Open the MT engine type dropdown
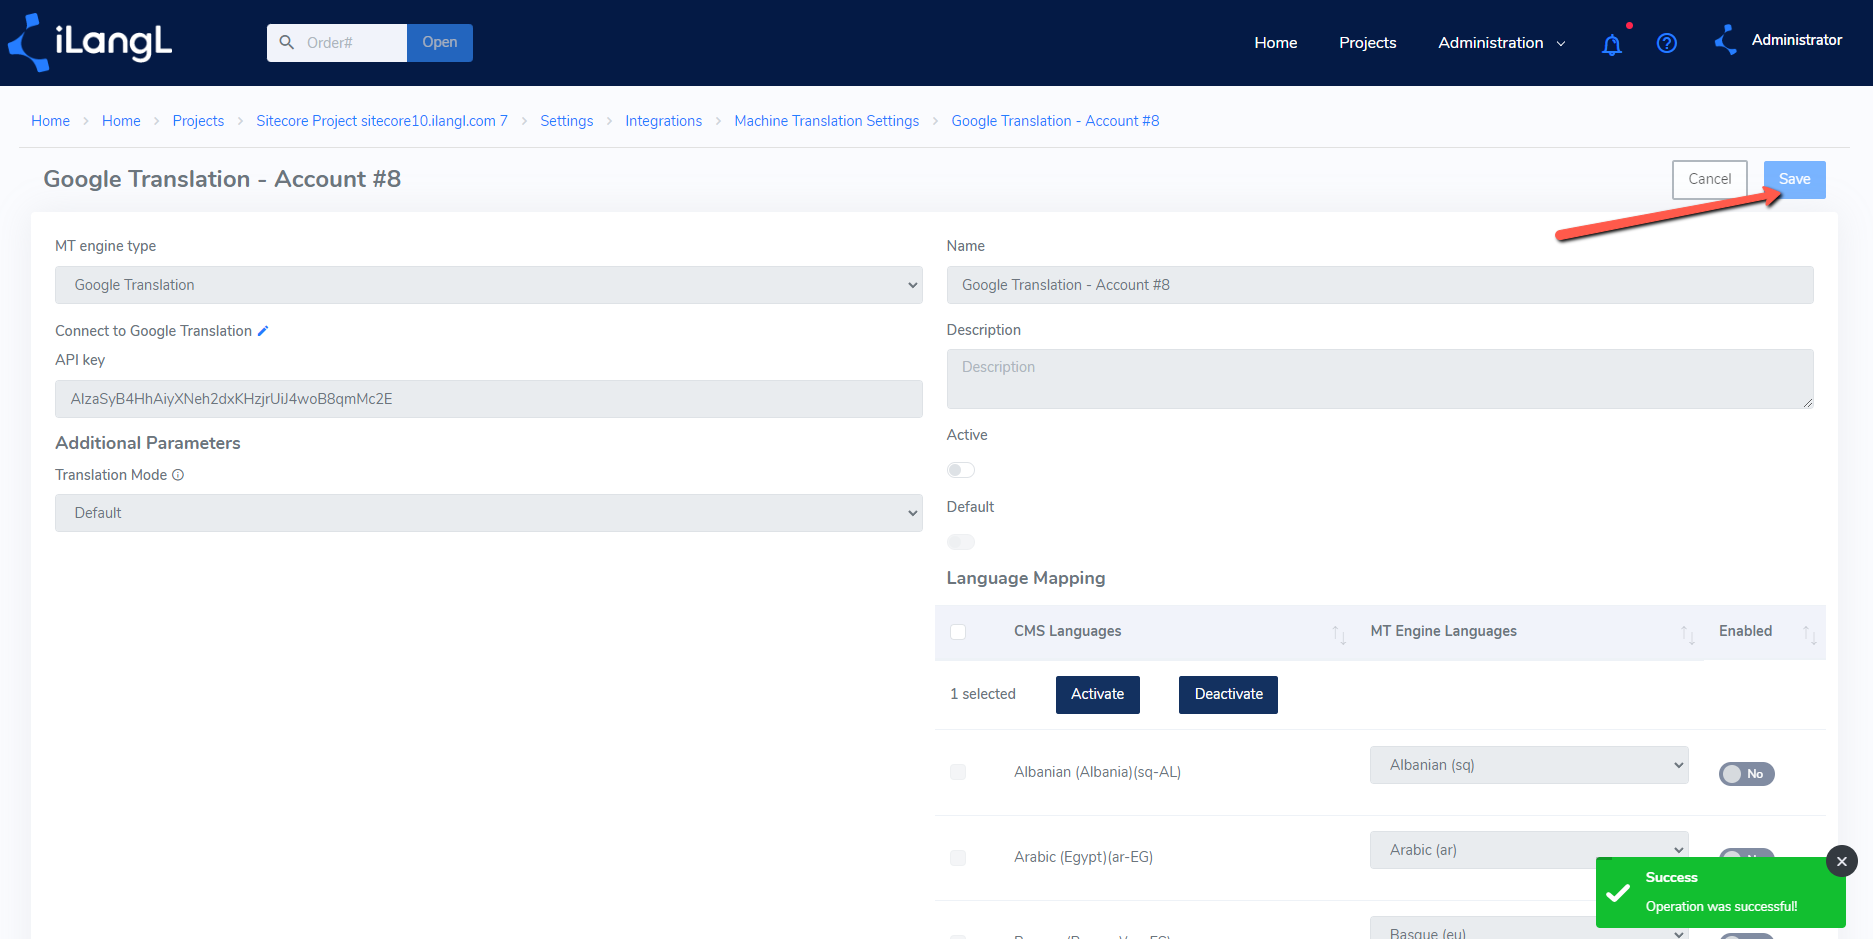This screenshot has height=939, width=1873. [488, 285]
